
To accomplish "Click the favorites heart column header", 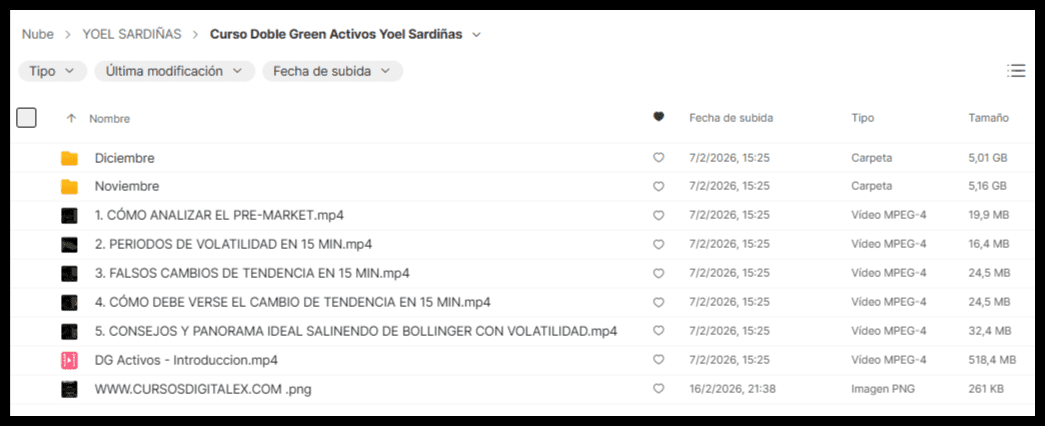I will click(658, 117).
